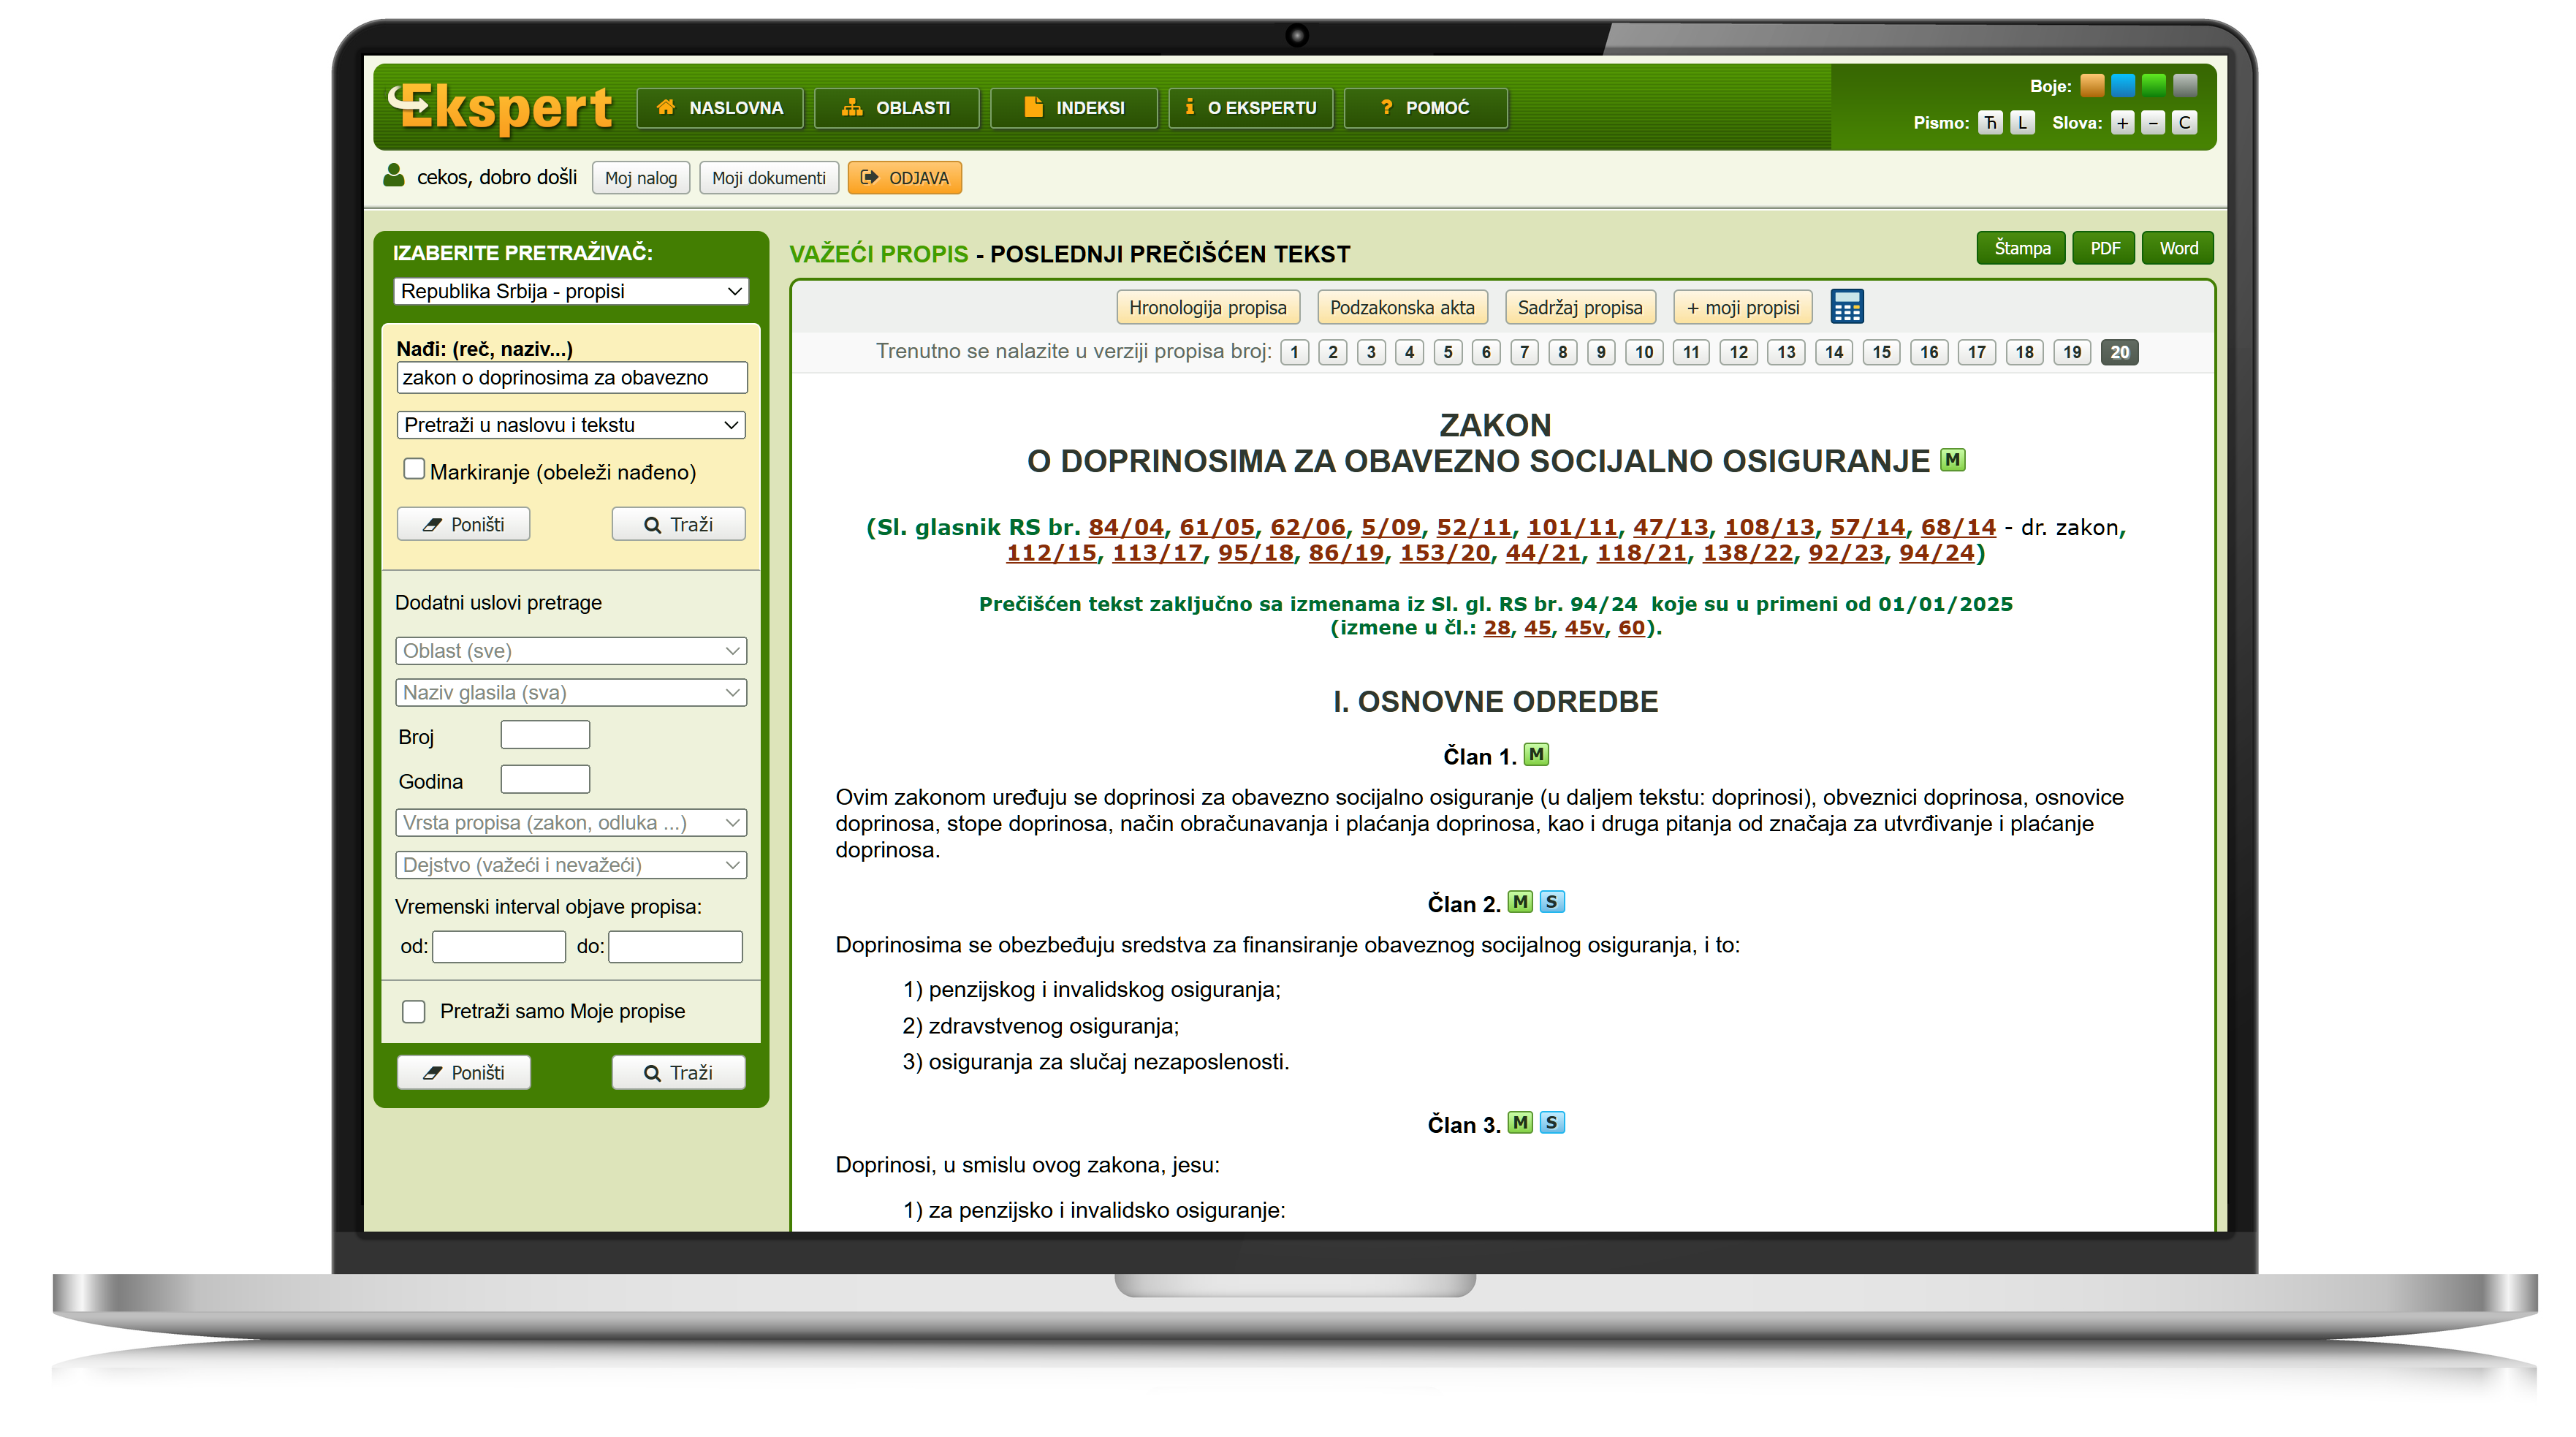Viewport: 2576px width, 1437px height.
Task: Click the M icon next to the law title
Action: coord(1952,460)
